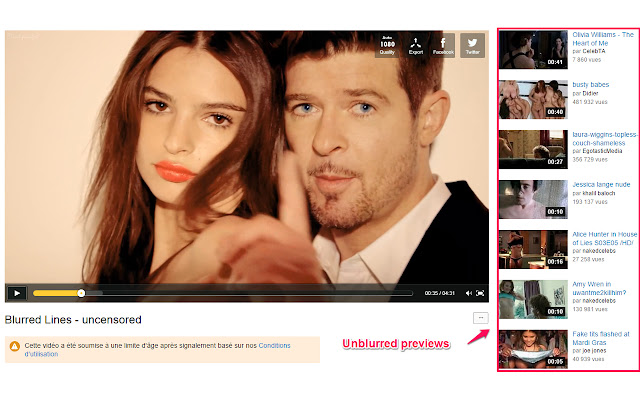640x400 pixels.
Task: Open the "Amy Wren in uwantme2killhim?" link
Action: [x=599, y=288]
